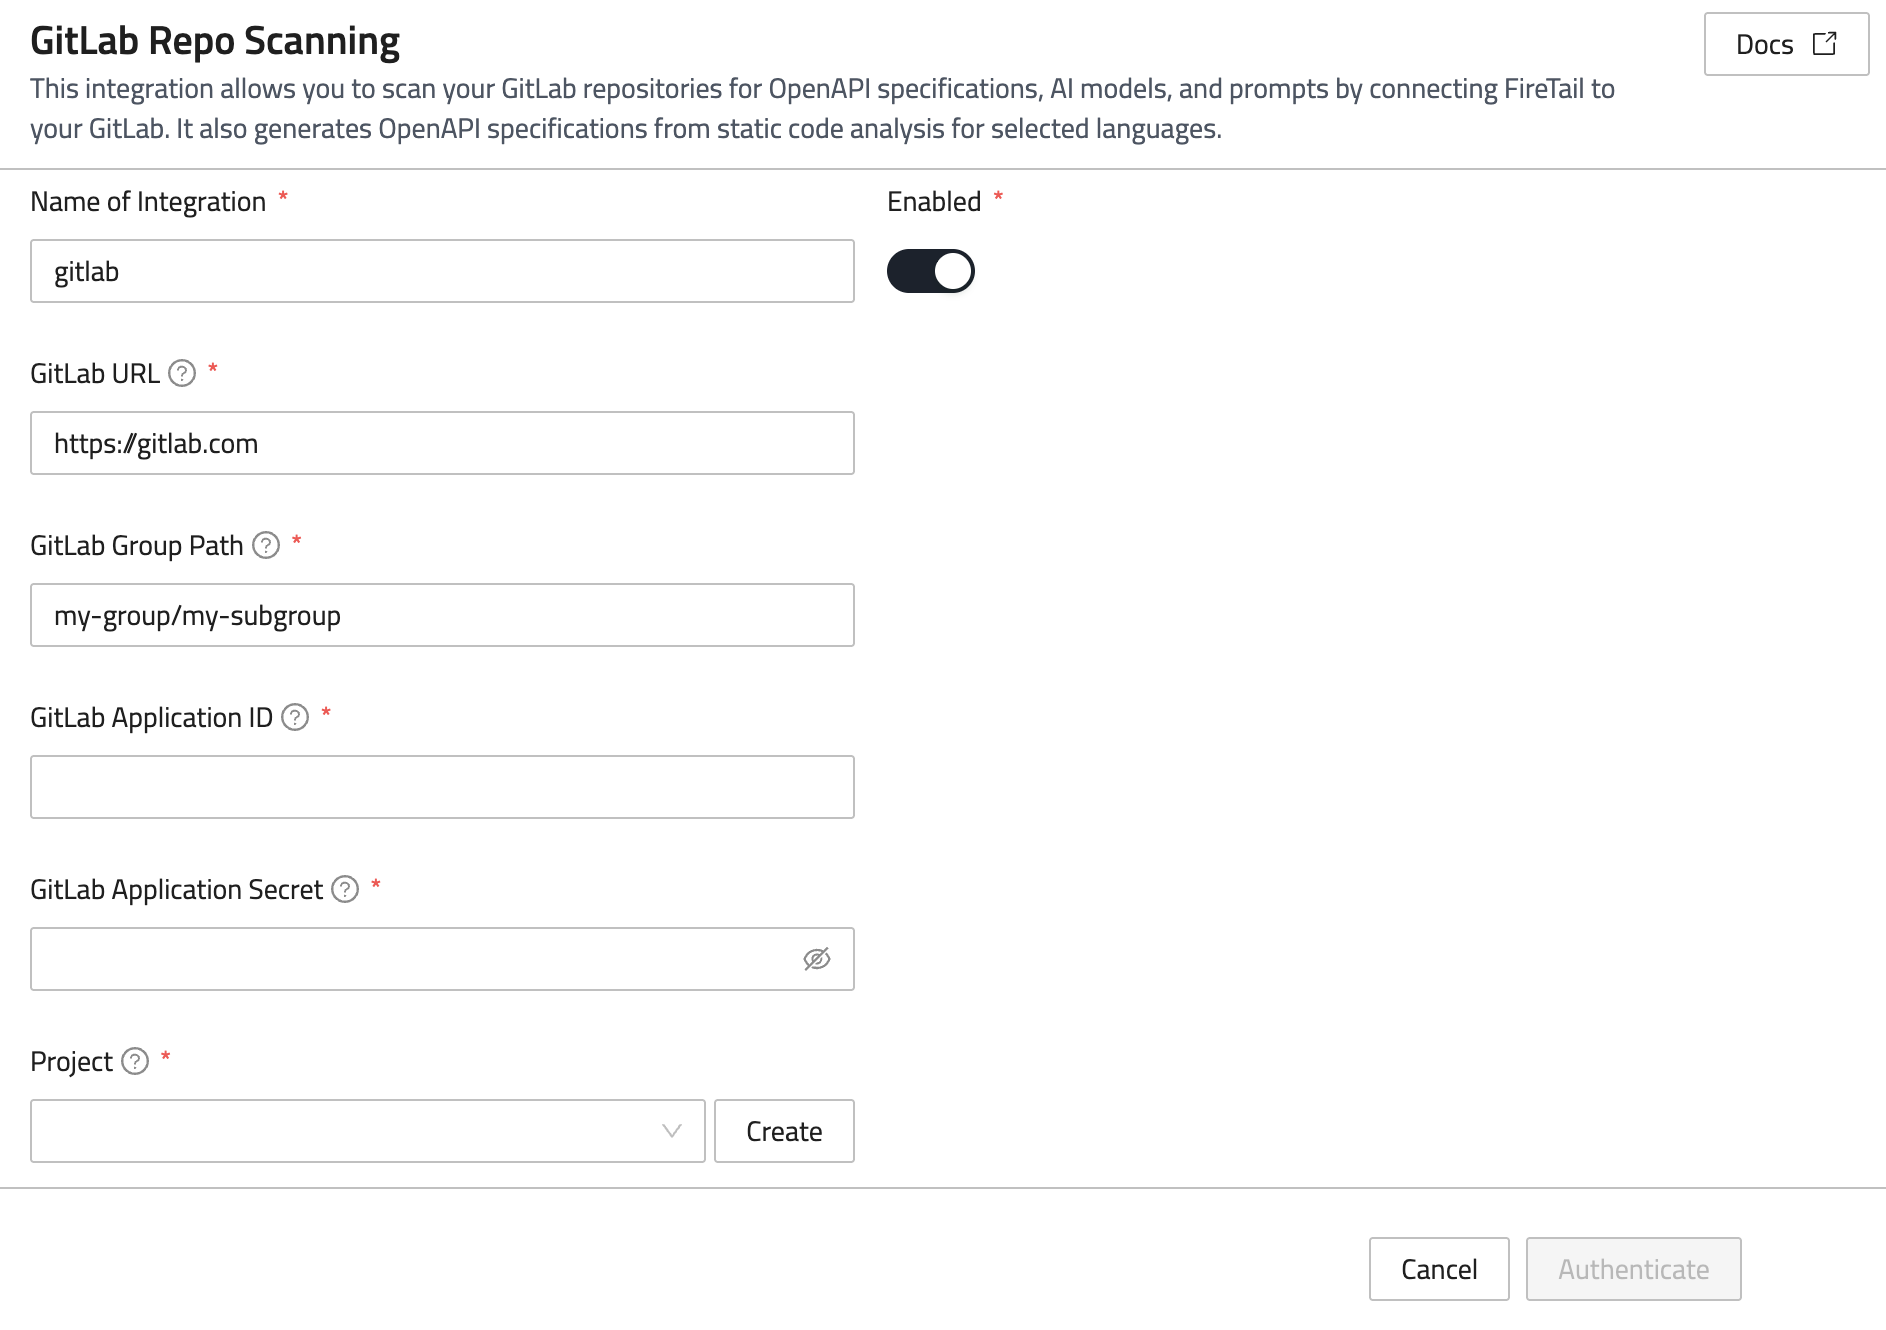This screenshot has height=1330, width=1886.
Task: Click the Project help icon
Action: (135, 1062)
